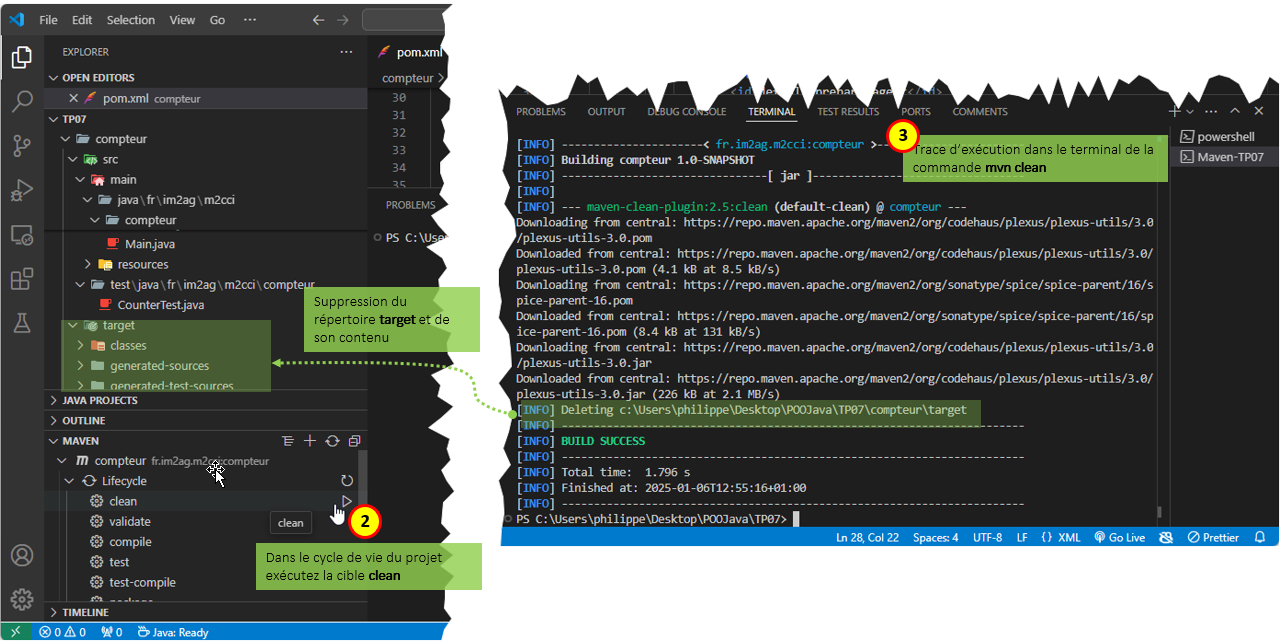The height and width of the screenshot is (644, 1284).
Task: Close pom.xml in Open Editors
Action: (x=73, y=98)
